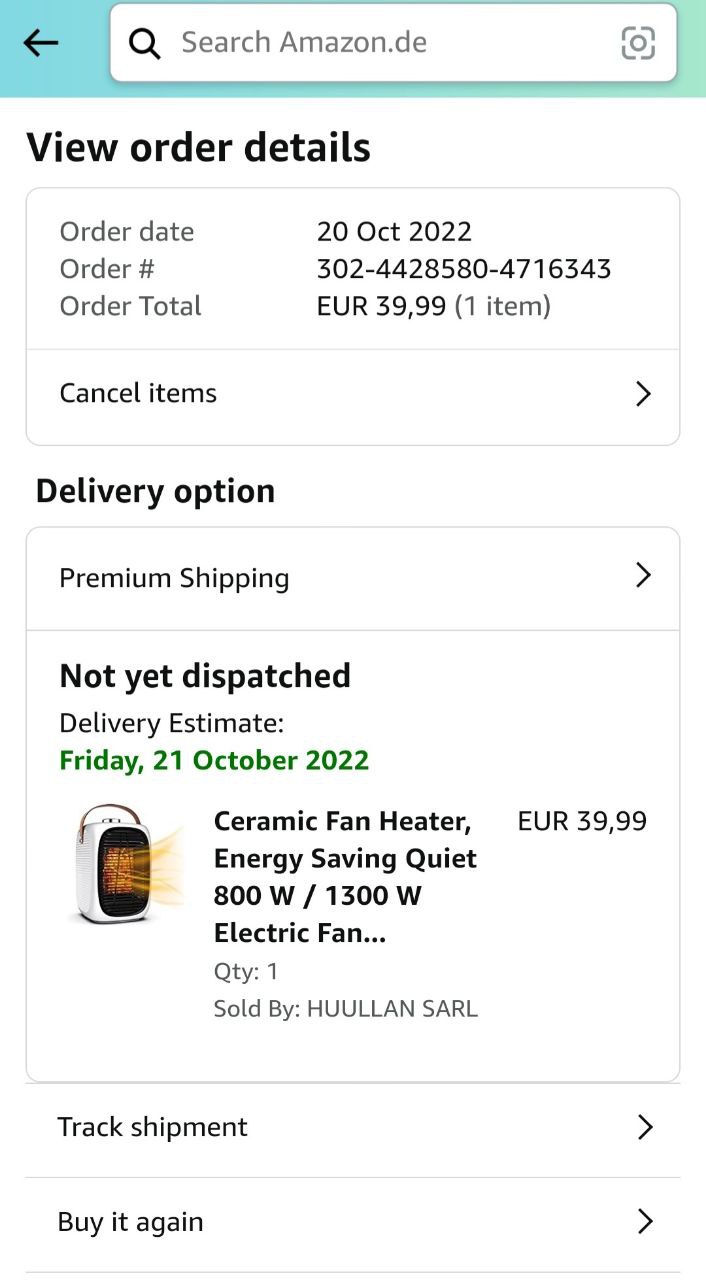Expand the Track shipment chevron

point(645,1128)
